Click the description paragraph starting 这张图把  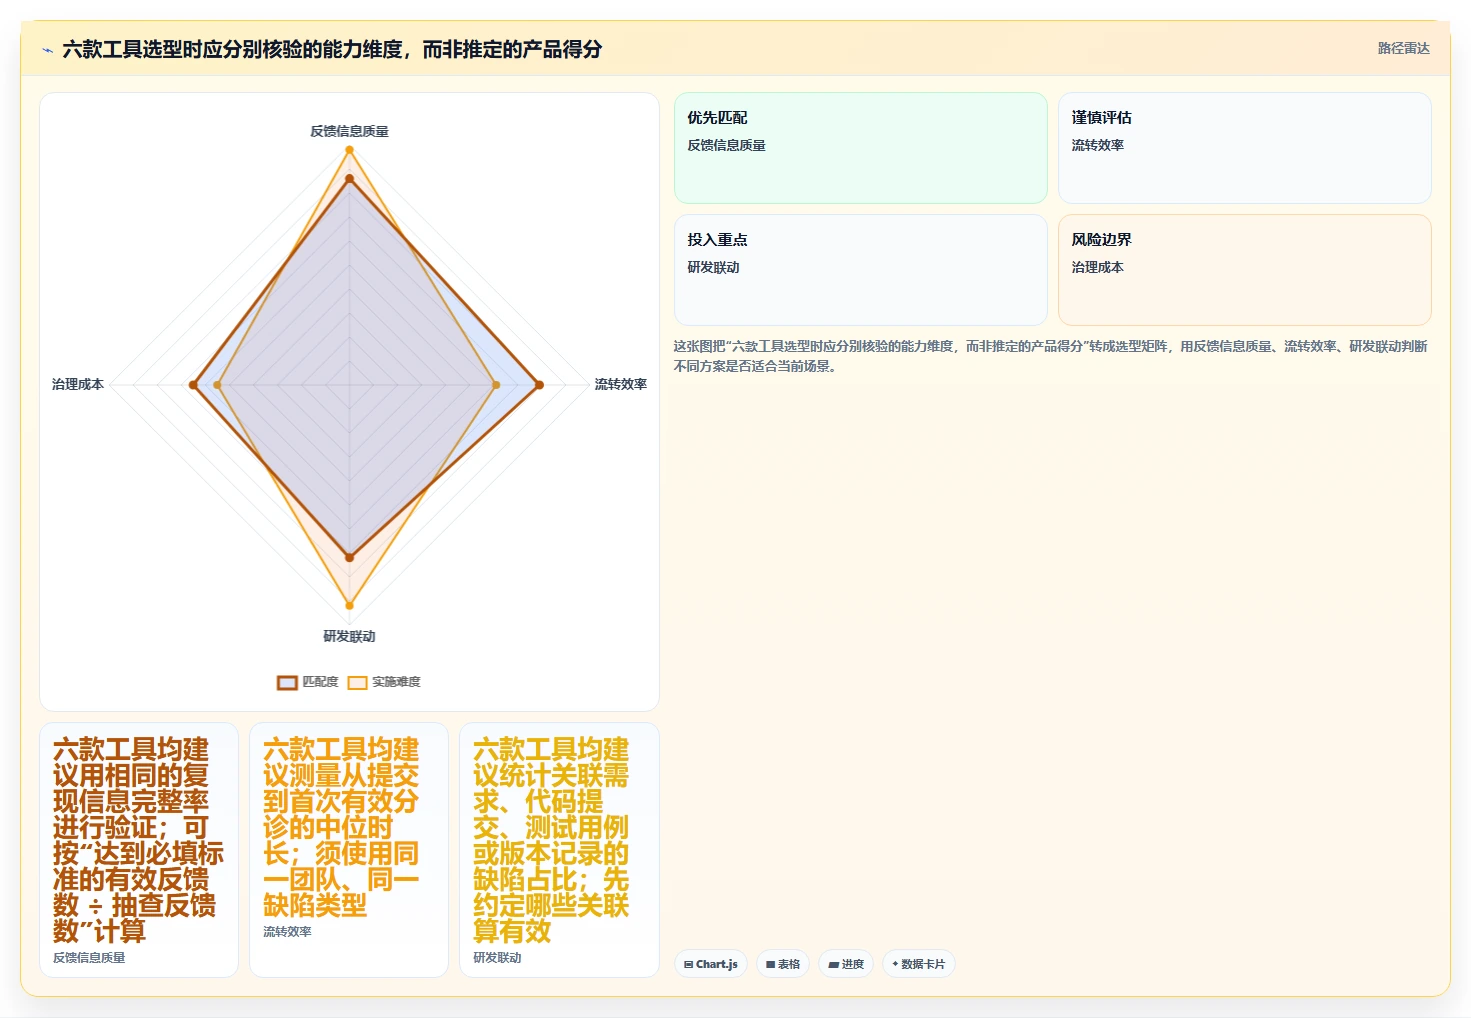(x=1050, y=356)
